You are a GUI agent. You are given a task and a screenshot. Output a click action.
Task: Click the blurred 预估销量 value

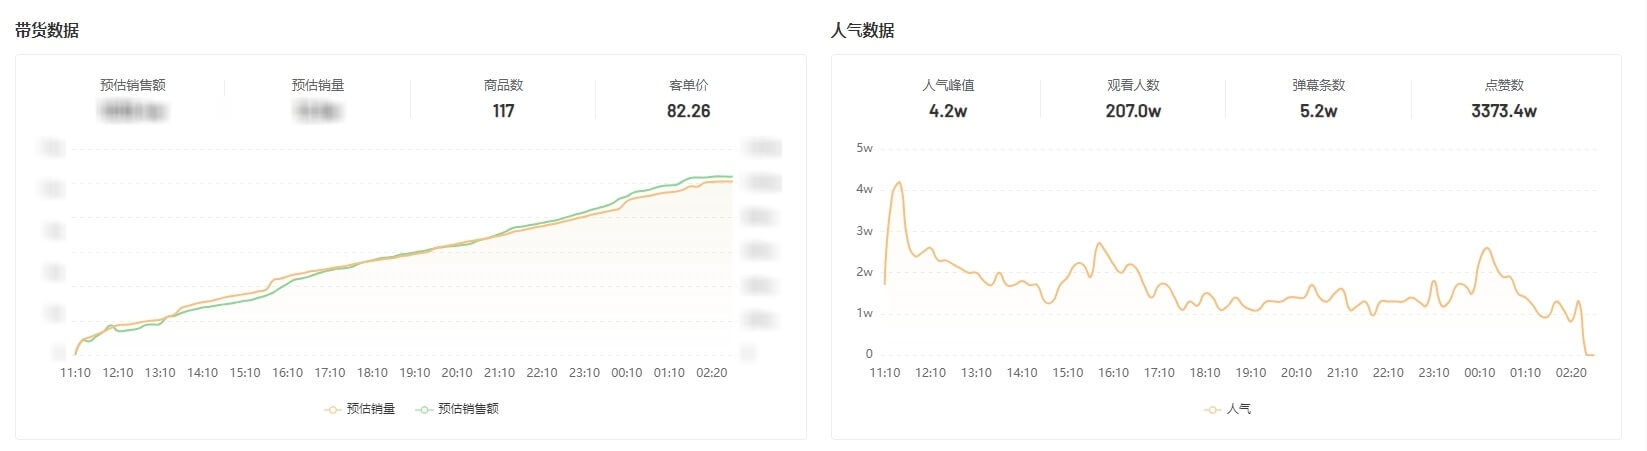[318, 111]
